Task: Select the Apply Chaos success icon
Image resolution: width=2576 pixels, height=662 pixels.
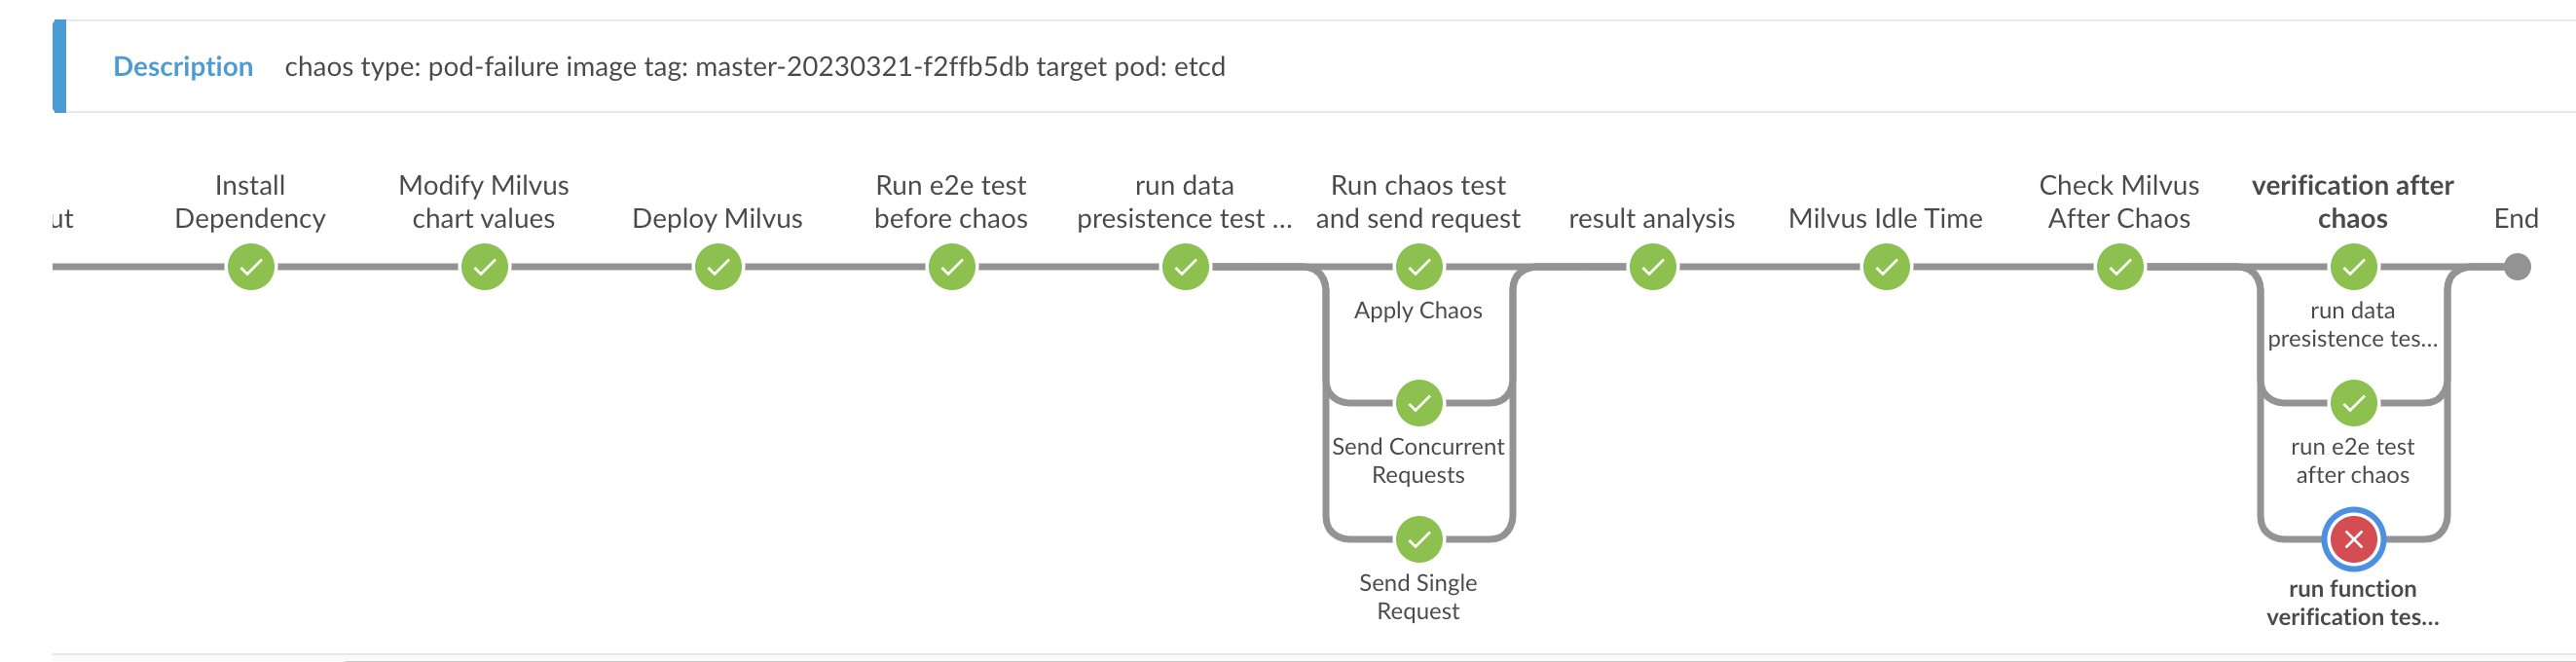Action: (1418, 266)
